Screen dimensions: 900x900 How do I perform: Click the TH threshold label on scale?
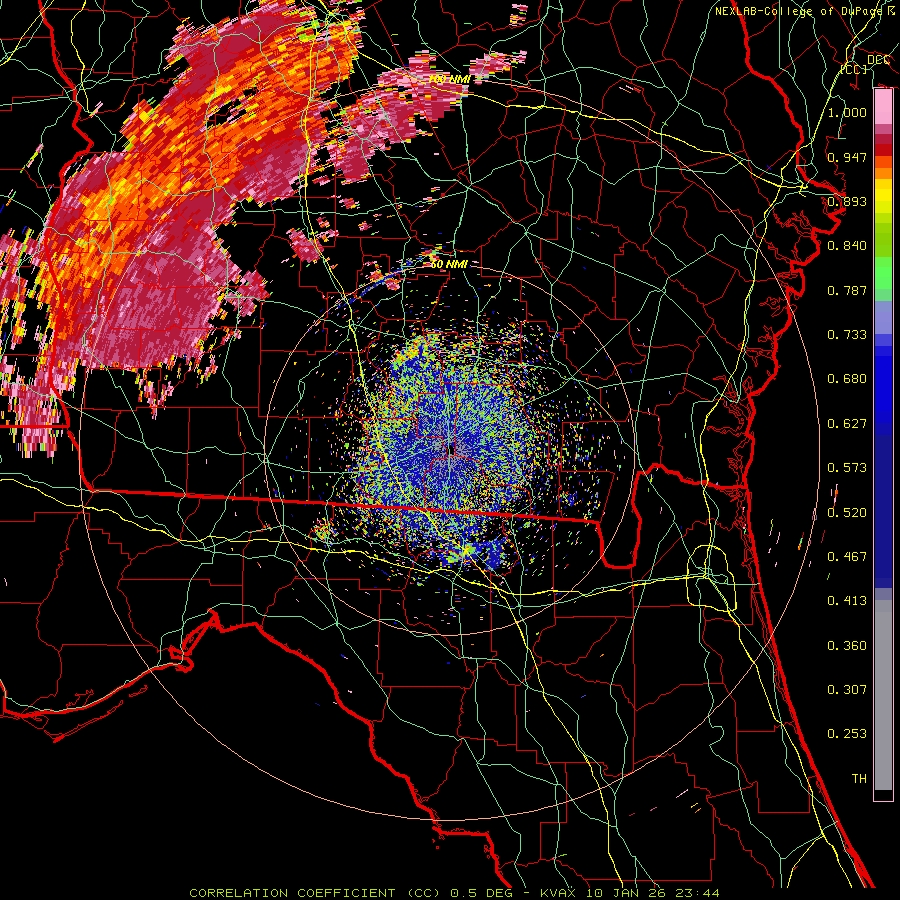[x=859, y=779]
